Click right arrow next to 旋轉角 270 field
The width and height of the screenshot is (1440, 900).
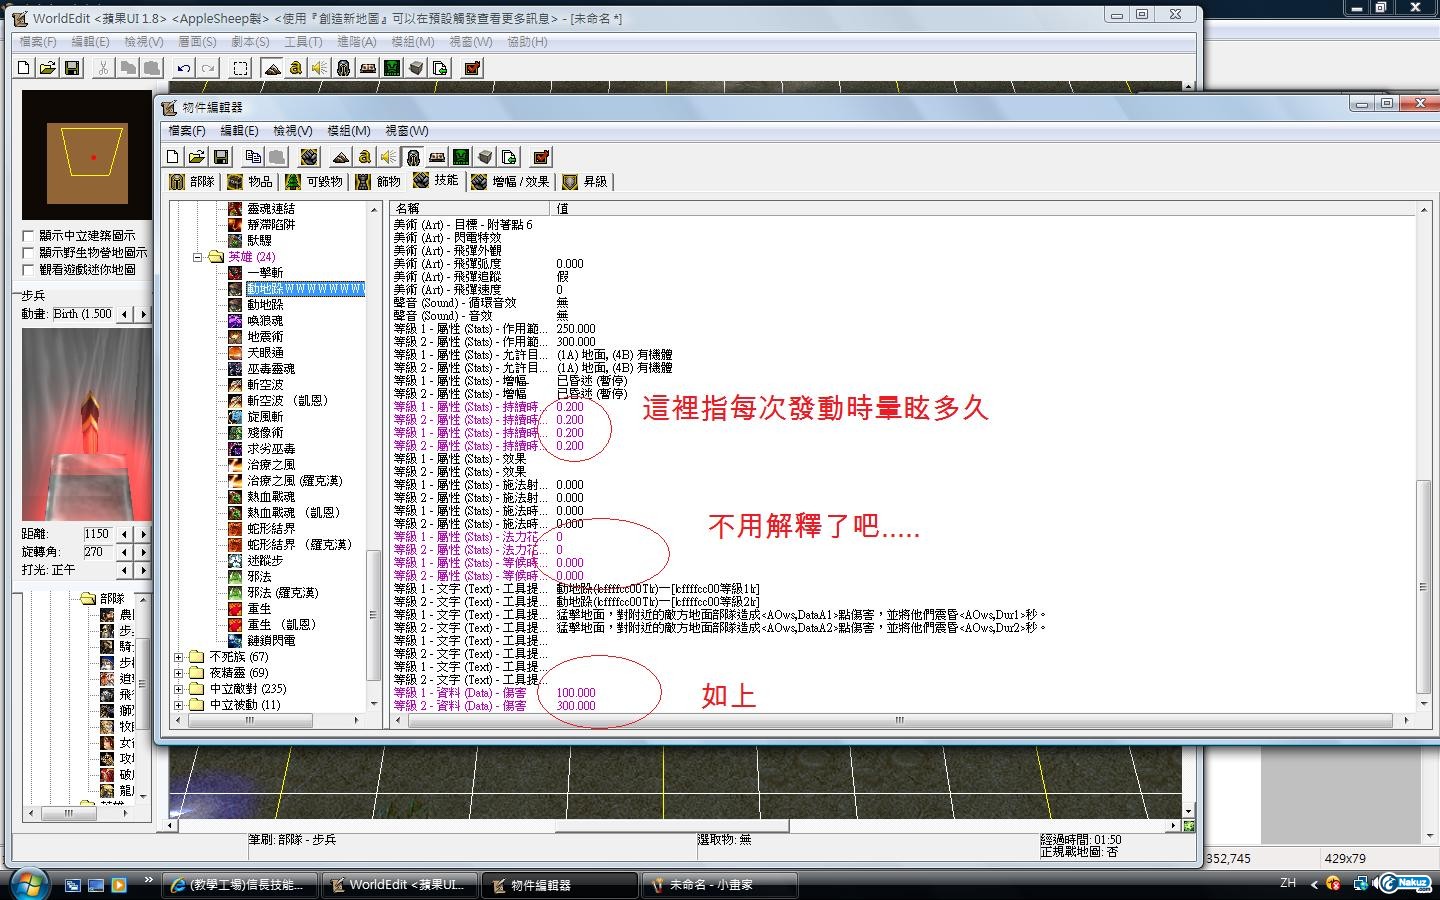pos(143,552)
